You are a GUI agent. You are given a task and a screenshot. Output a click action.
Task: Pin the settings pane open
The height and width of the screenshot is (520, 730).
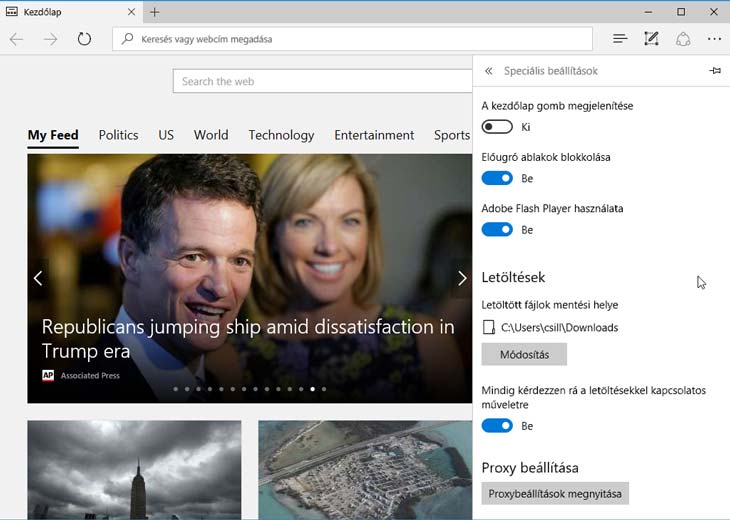(714, 71)
